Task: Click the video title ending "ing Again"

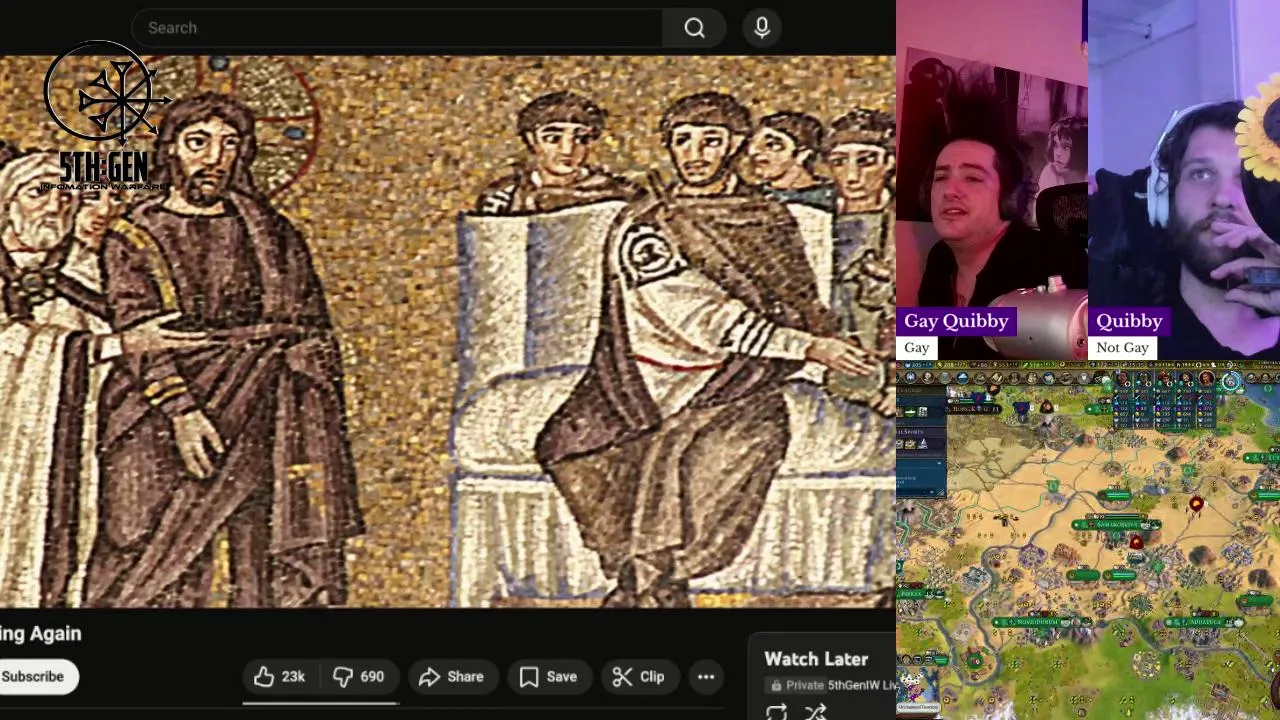Action: pos(41,634)
